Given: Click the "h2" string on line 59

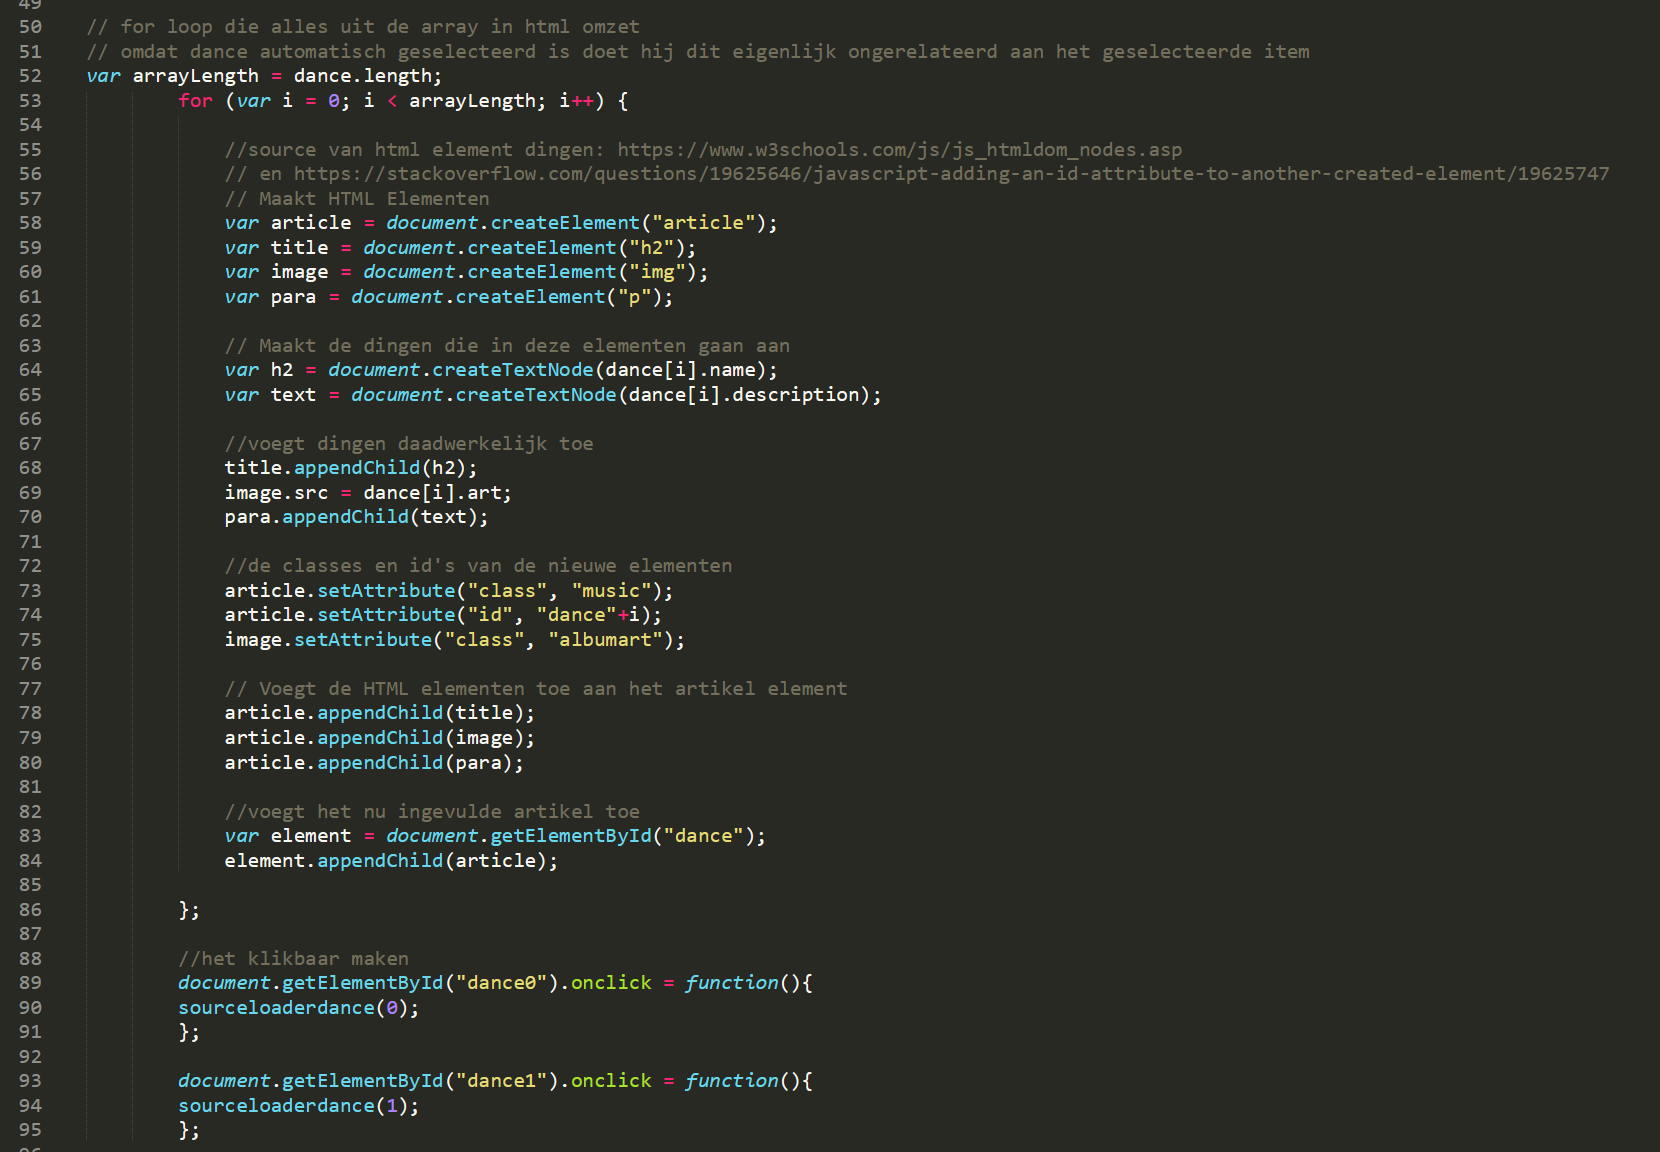Looking at the screenshot, I should [x=651, y=248].
